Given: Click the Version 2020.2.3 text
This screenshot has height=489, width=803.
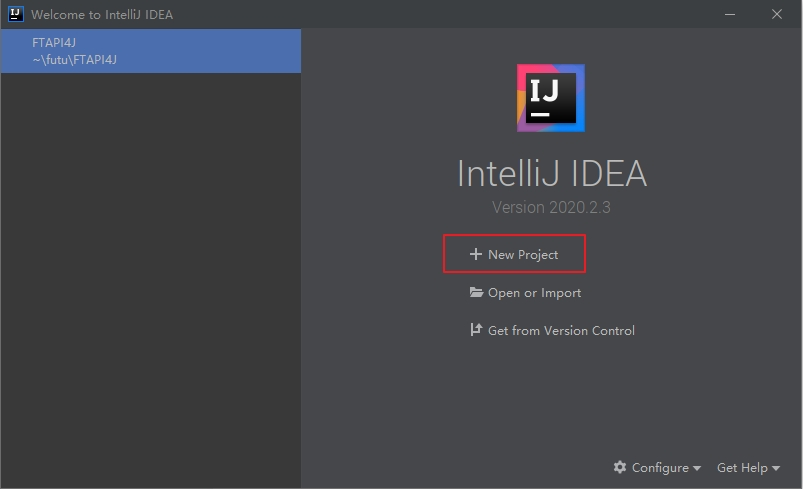Looking at the screenshot, I should [x=551, y=208].
